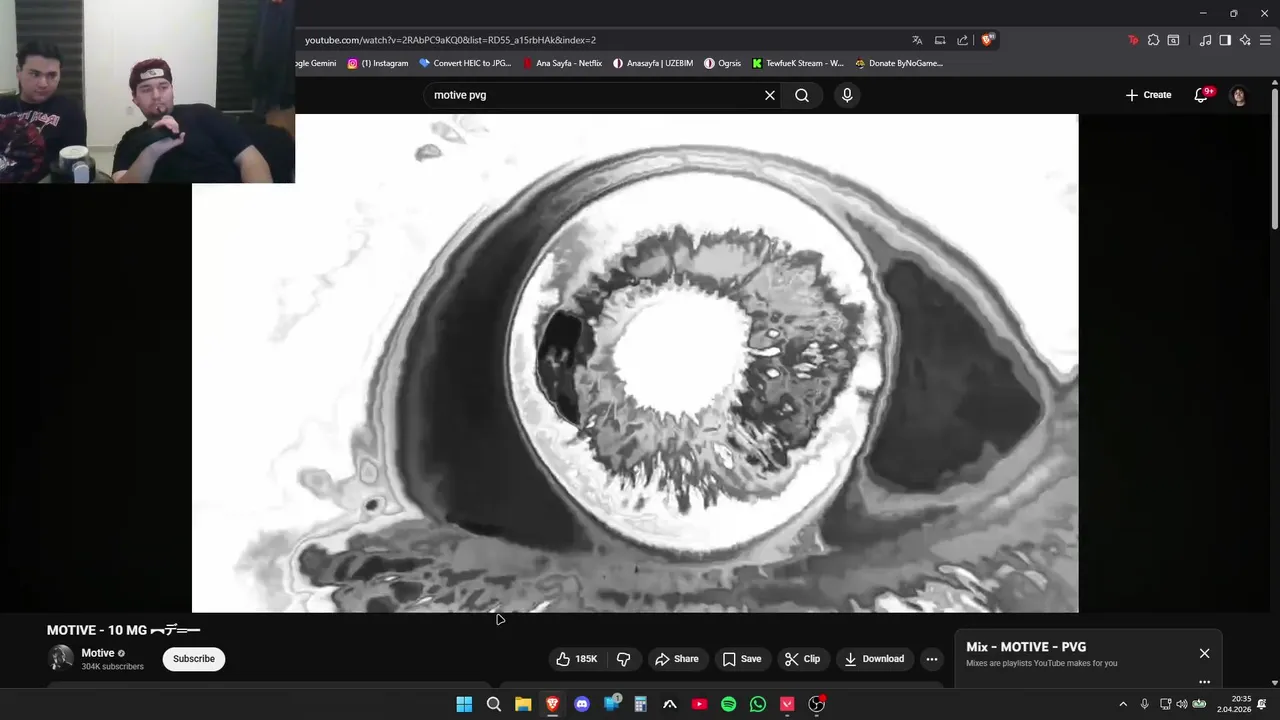Screen dimensions: 1280x720
Task: Open the Motive channel name link
Action: click(98, 653)
